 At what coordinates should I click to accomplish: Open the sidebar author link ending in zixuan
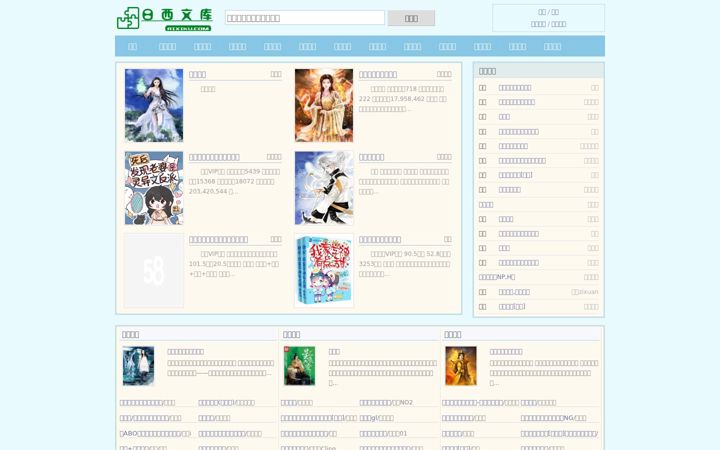pos(585,292)
